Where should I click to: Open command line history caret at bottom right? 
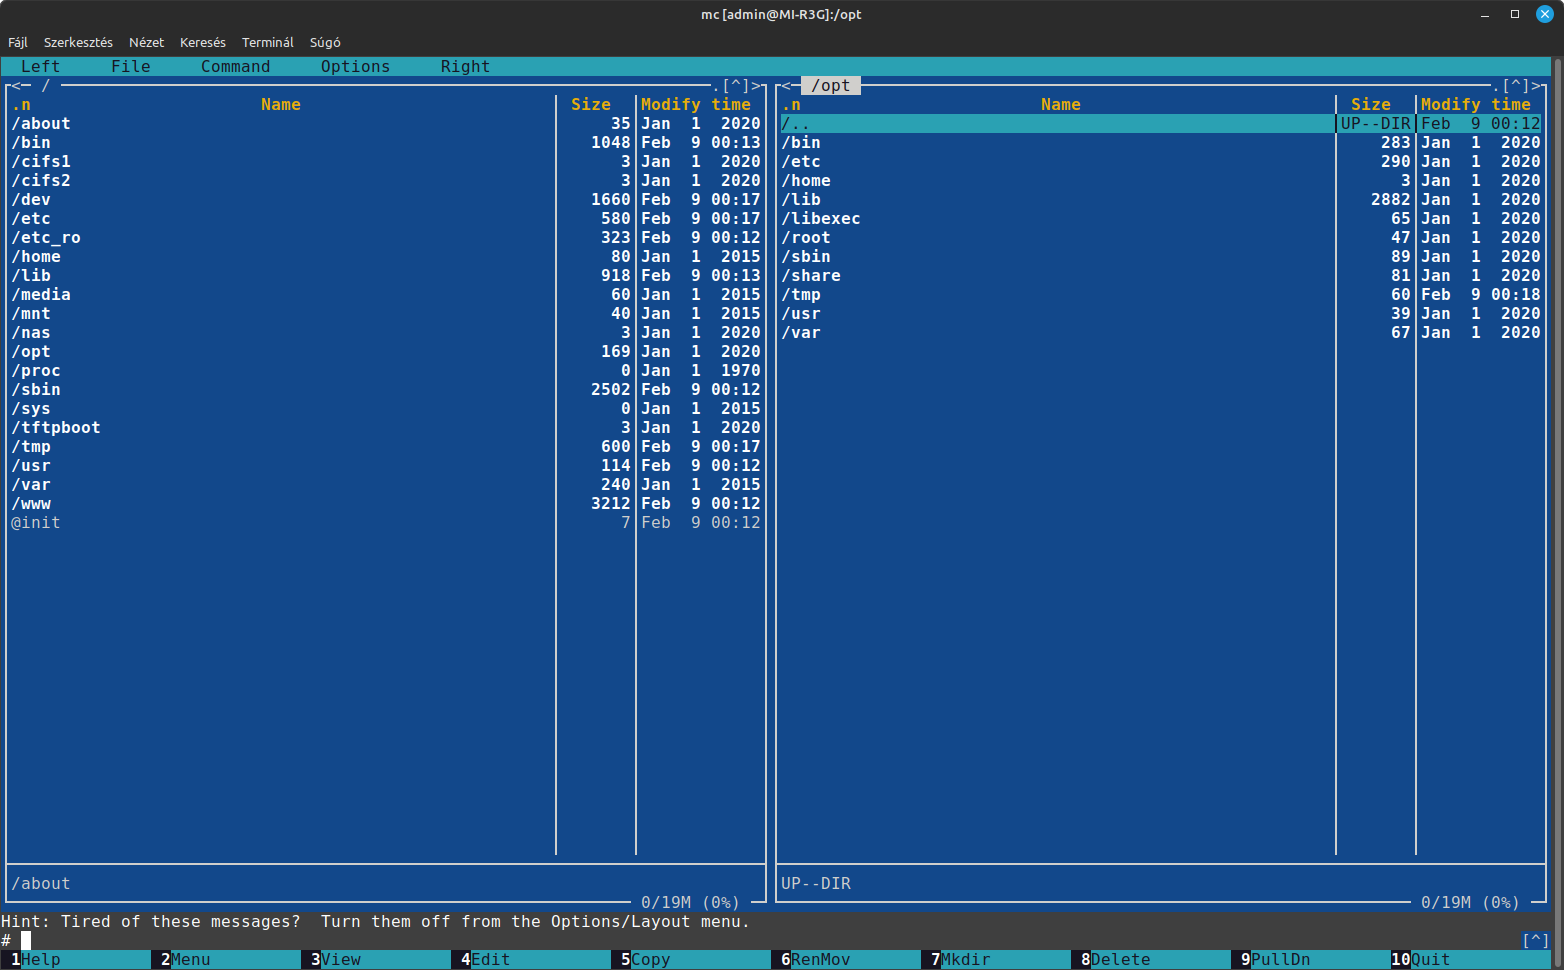click(1536, 940)
